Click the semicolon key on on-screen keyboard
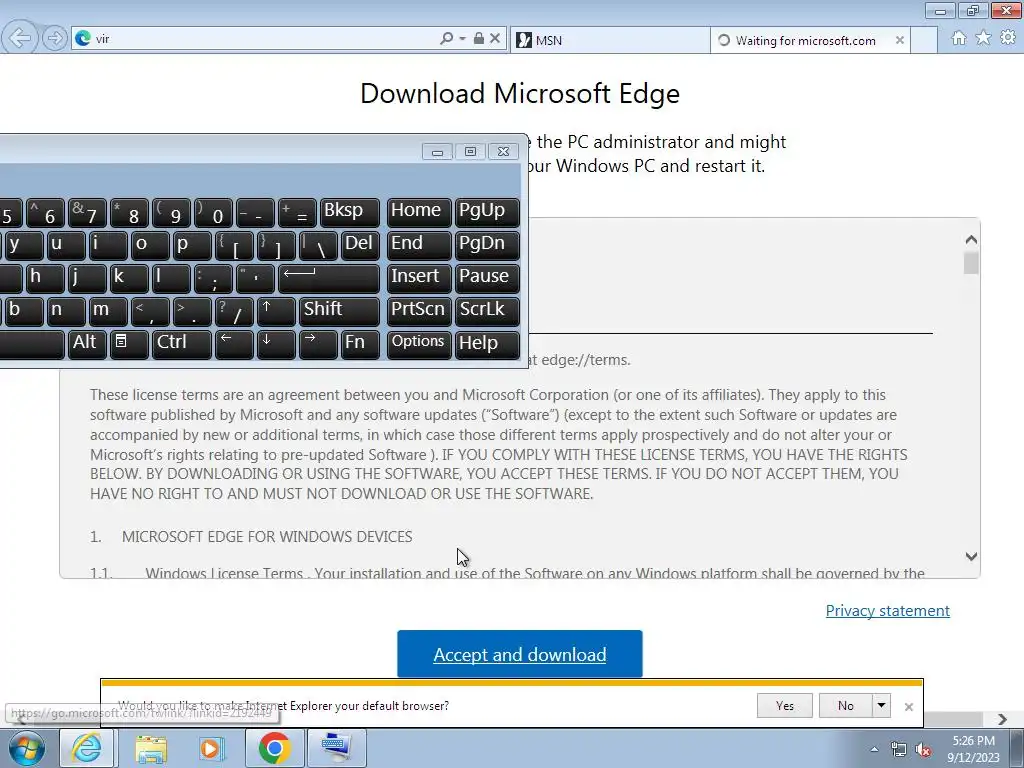This screenshot has height=768, width=1024. click(213, 278)
